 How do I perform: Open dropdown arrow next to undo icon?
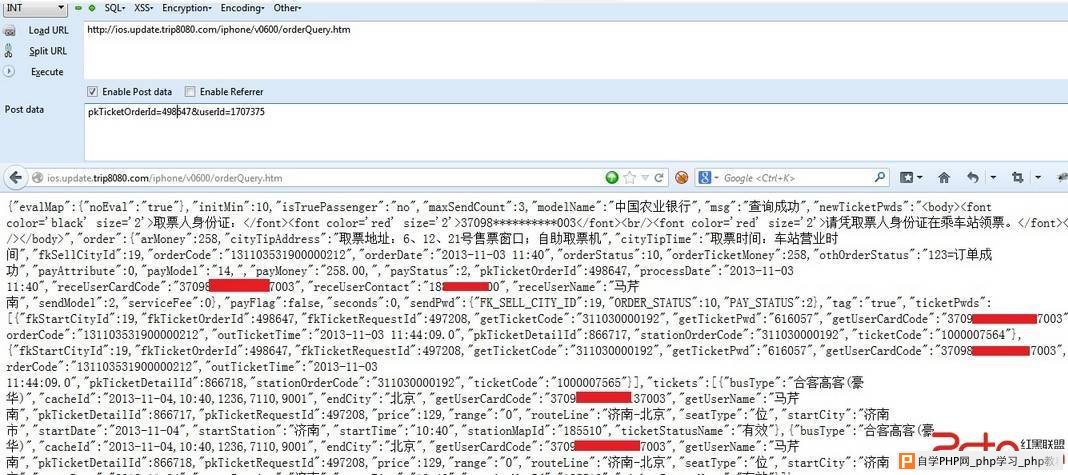point(993,177)
